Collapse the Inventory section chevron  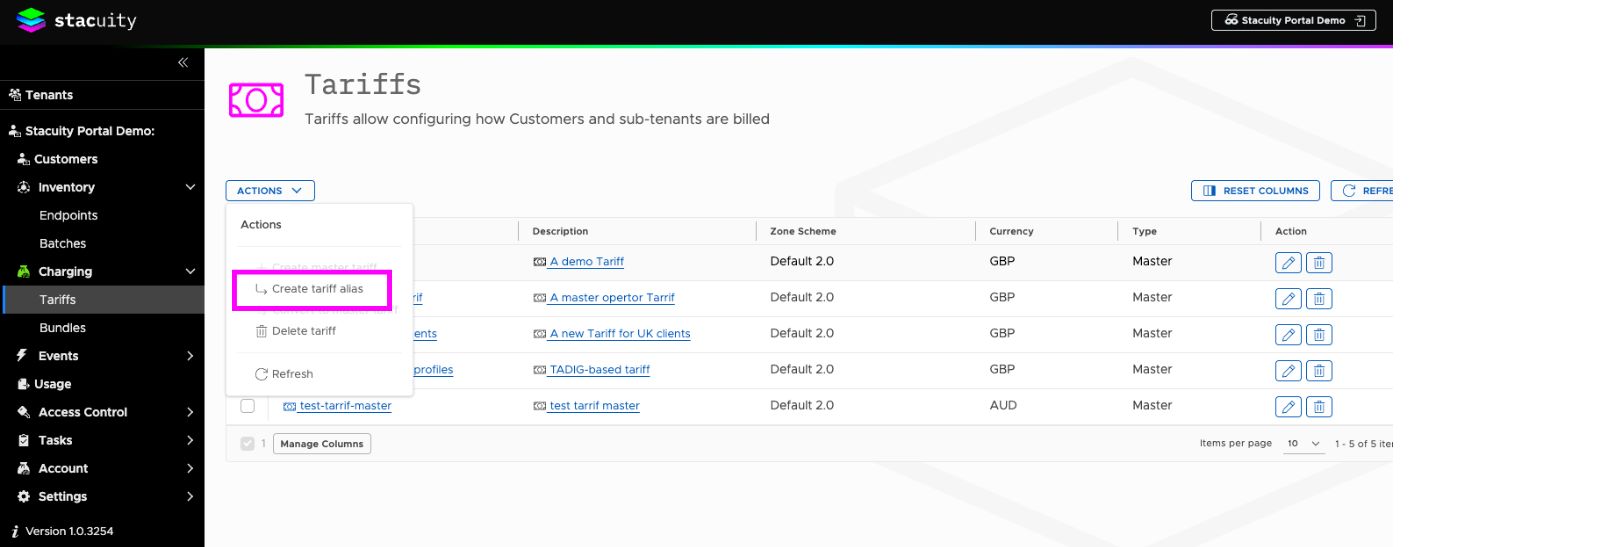190,187
